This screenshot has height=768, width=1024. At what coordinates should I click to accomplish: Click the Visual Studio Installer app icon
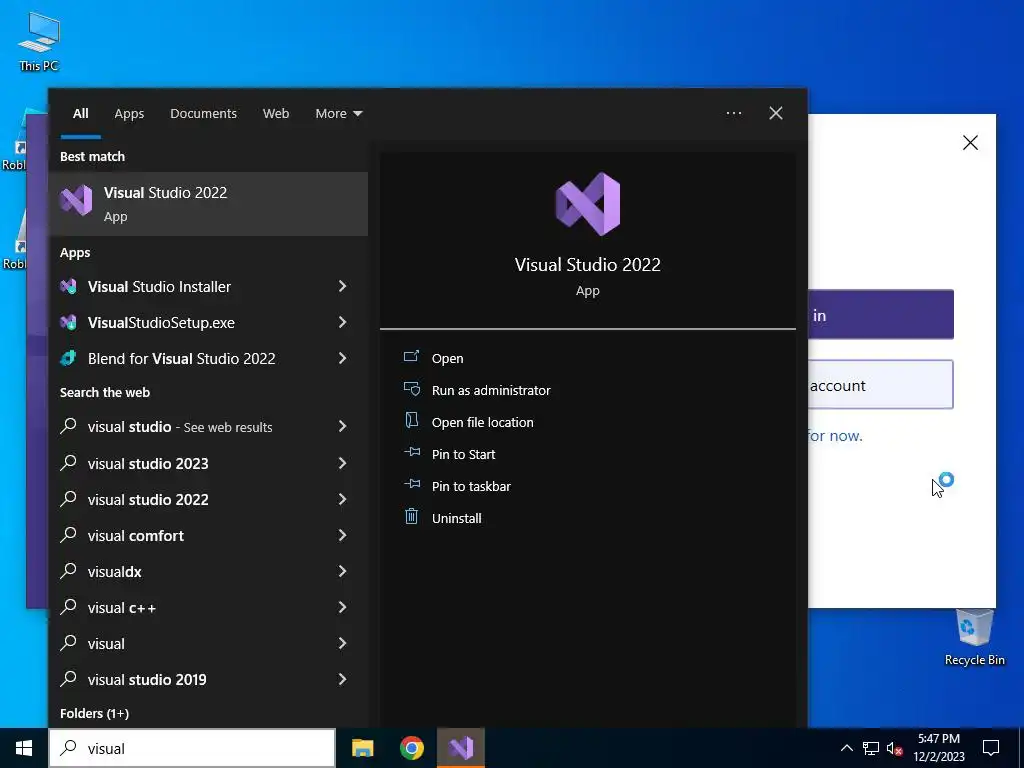(69, 287)
